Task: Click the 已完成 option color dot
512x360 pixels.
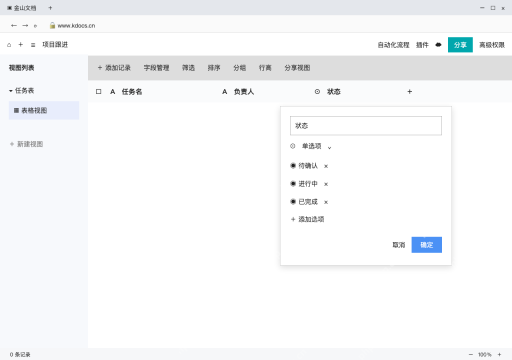Action: pos(293,202)
